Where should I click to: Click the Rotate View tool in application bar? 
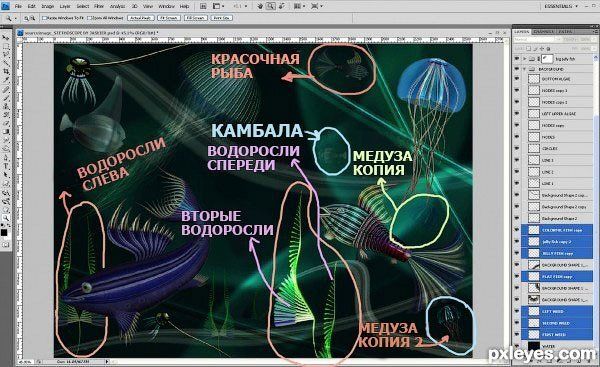pos(282,6)
